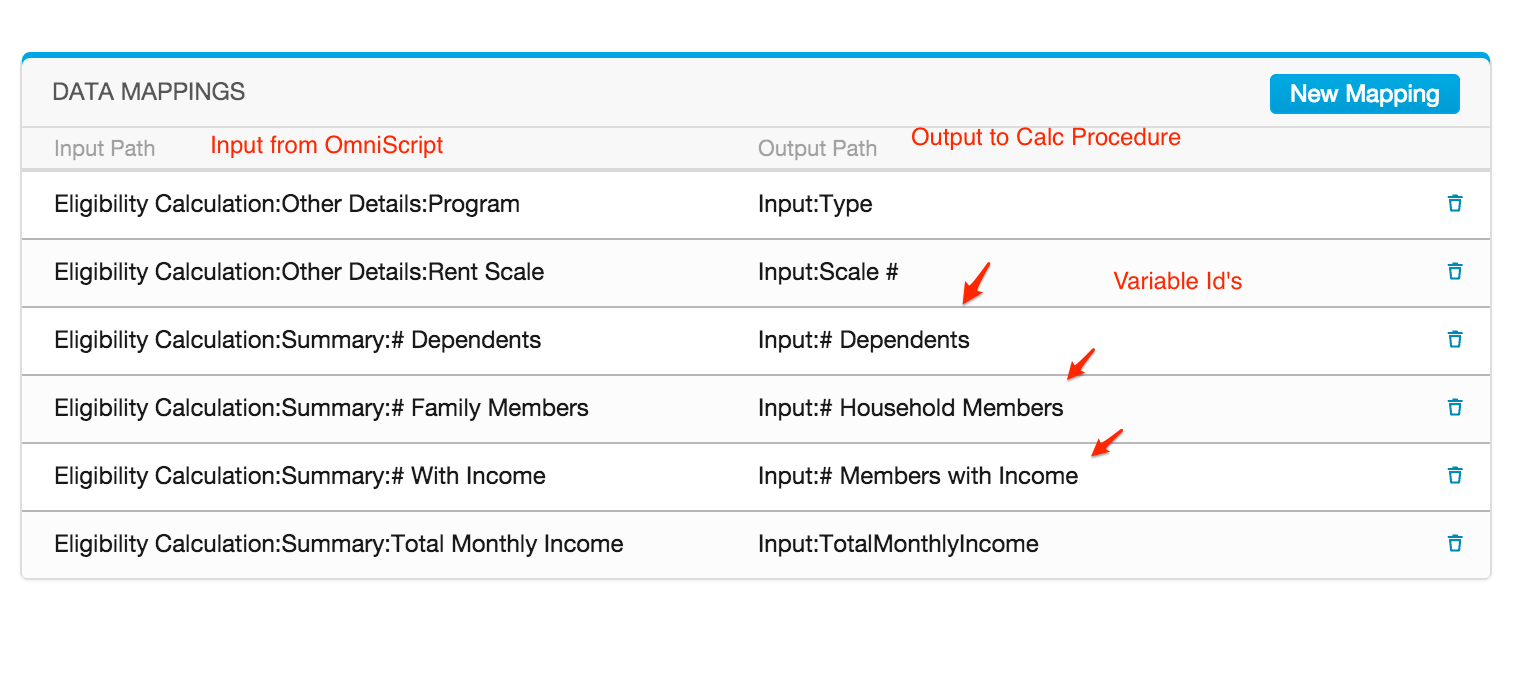Click the New Mapping button
Image resolution: width=1526 pixels, height=682 pixels.
(1364, 94)
